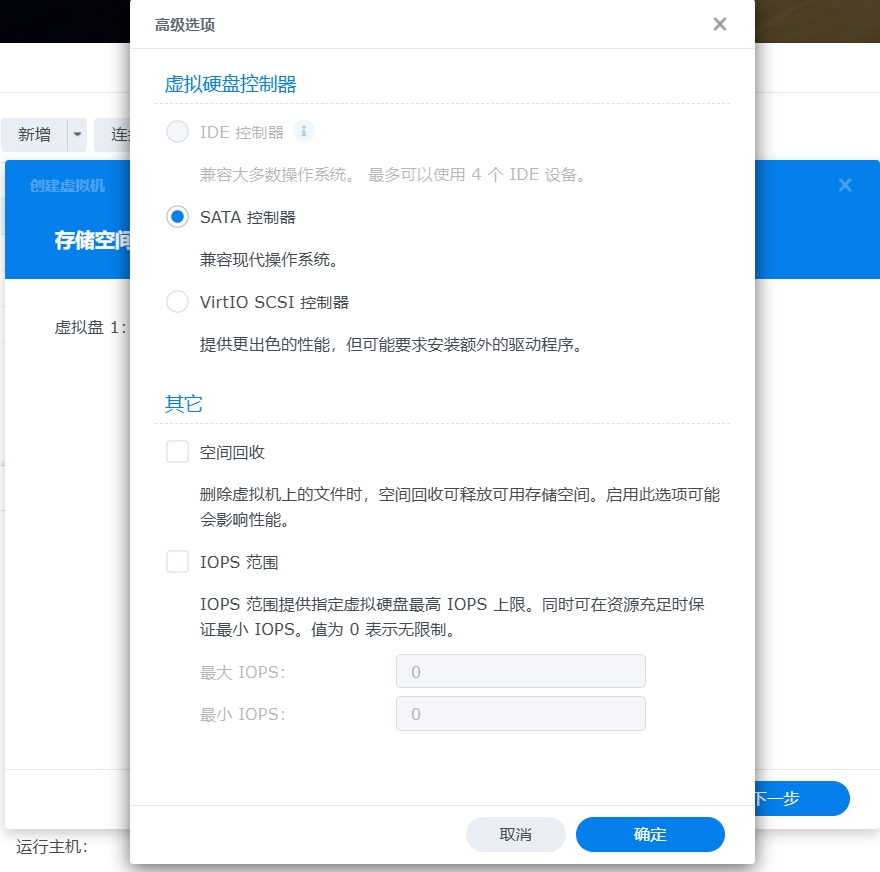Viewport: 880px width, 872px height.
Task: Focus the 最小 IOPS input field
Action: coord(520,714)
